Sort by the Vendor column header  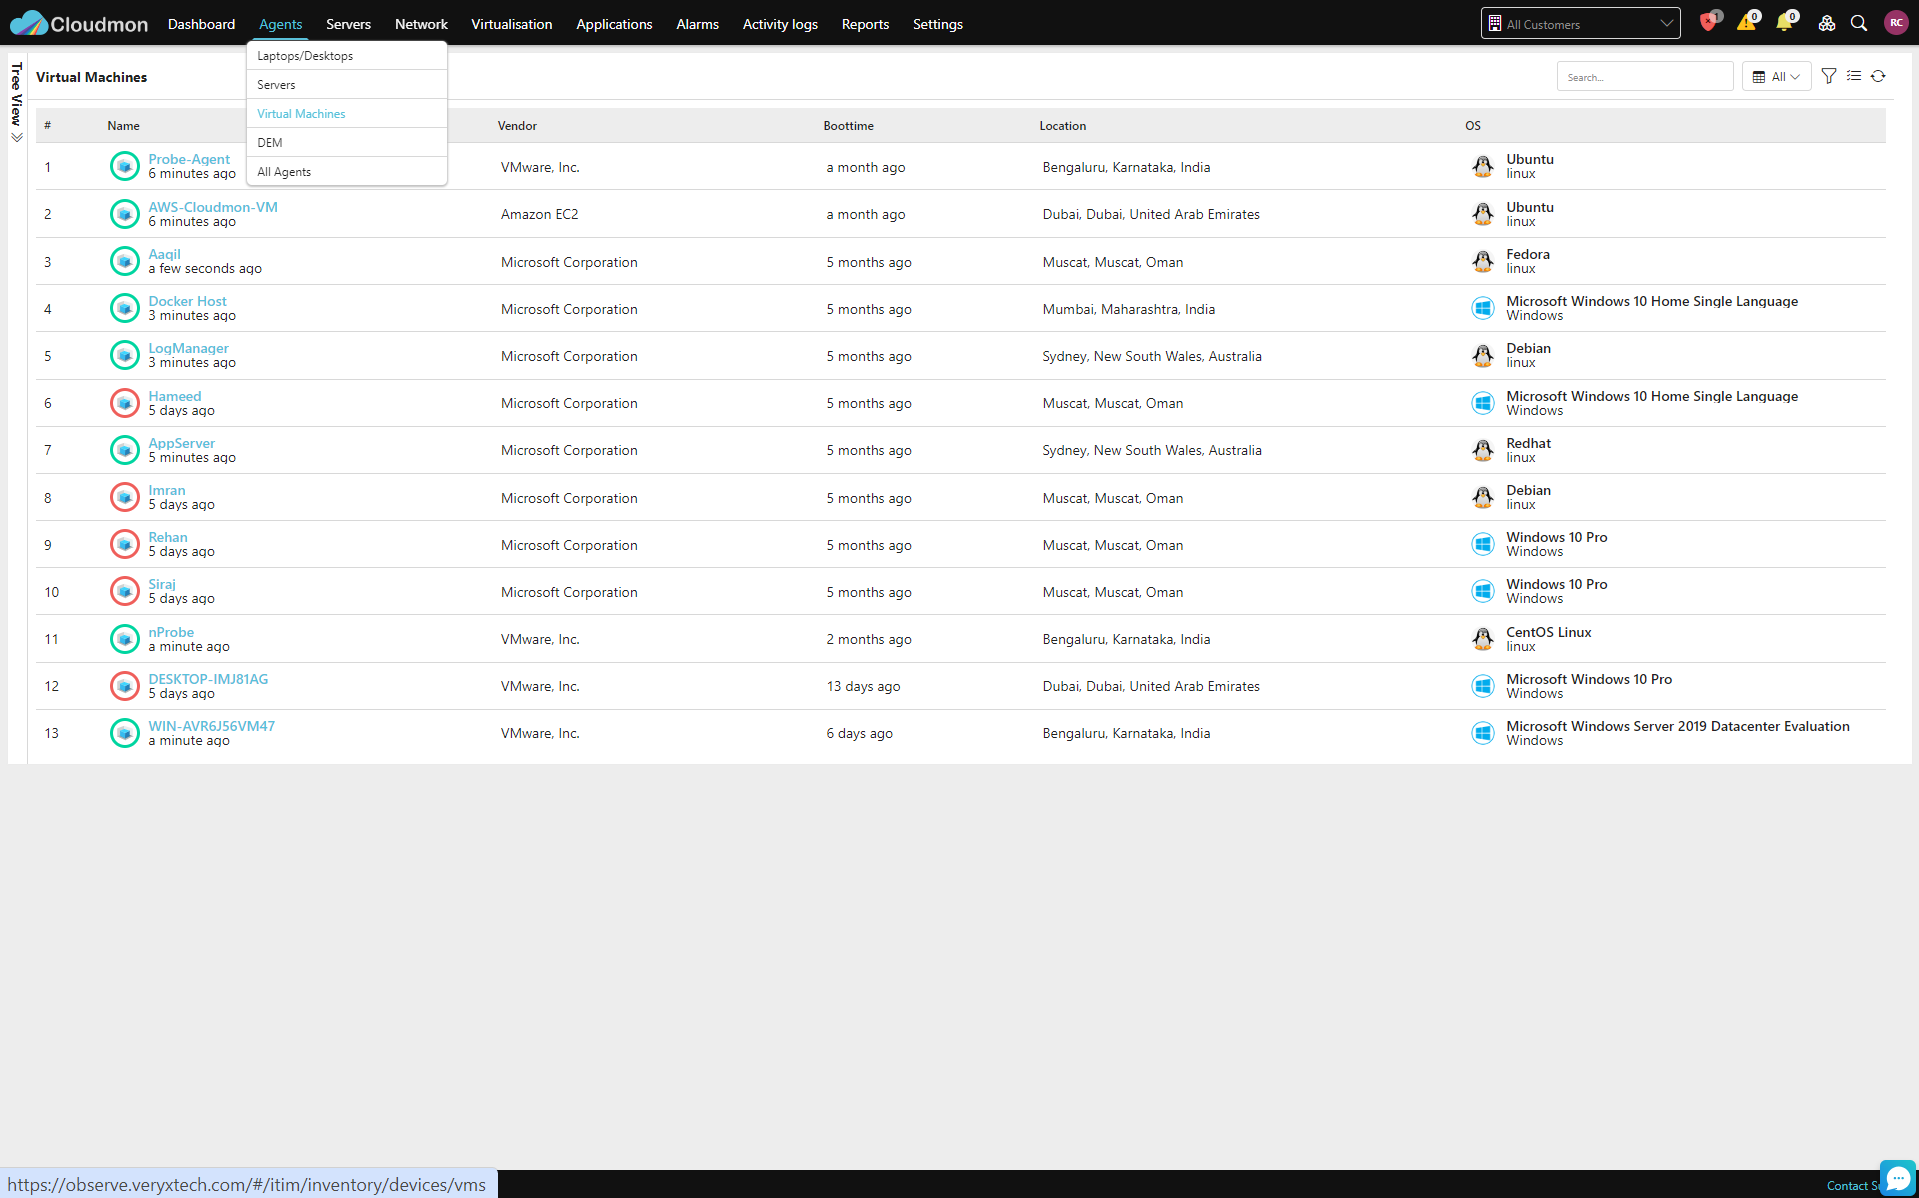tap(517, 126)
